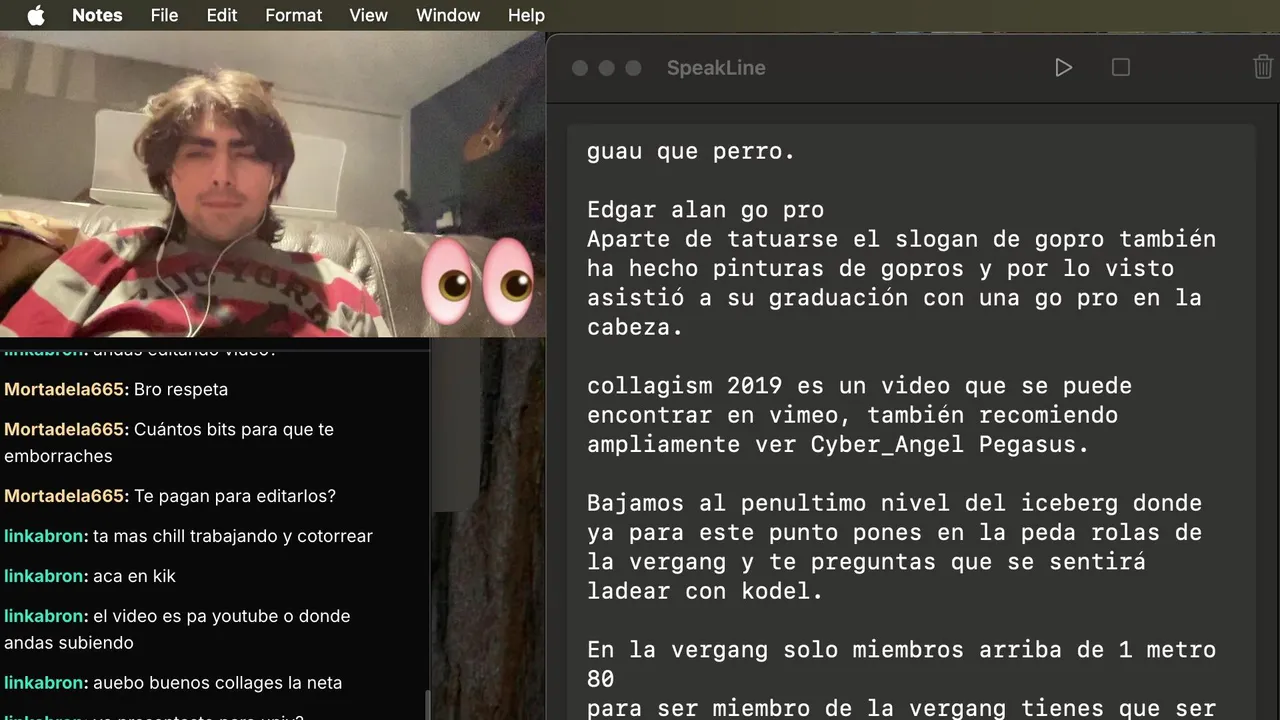The width and height of the screenshot is (1280, 720).
Task: Open the Edit menu
Action: click(222, 15)
